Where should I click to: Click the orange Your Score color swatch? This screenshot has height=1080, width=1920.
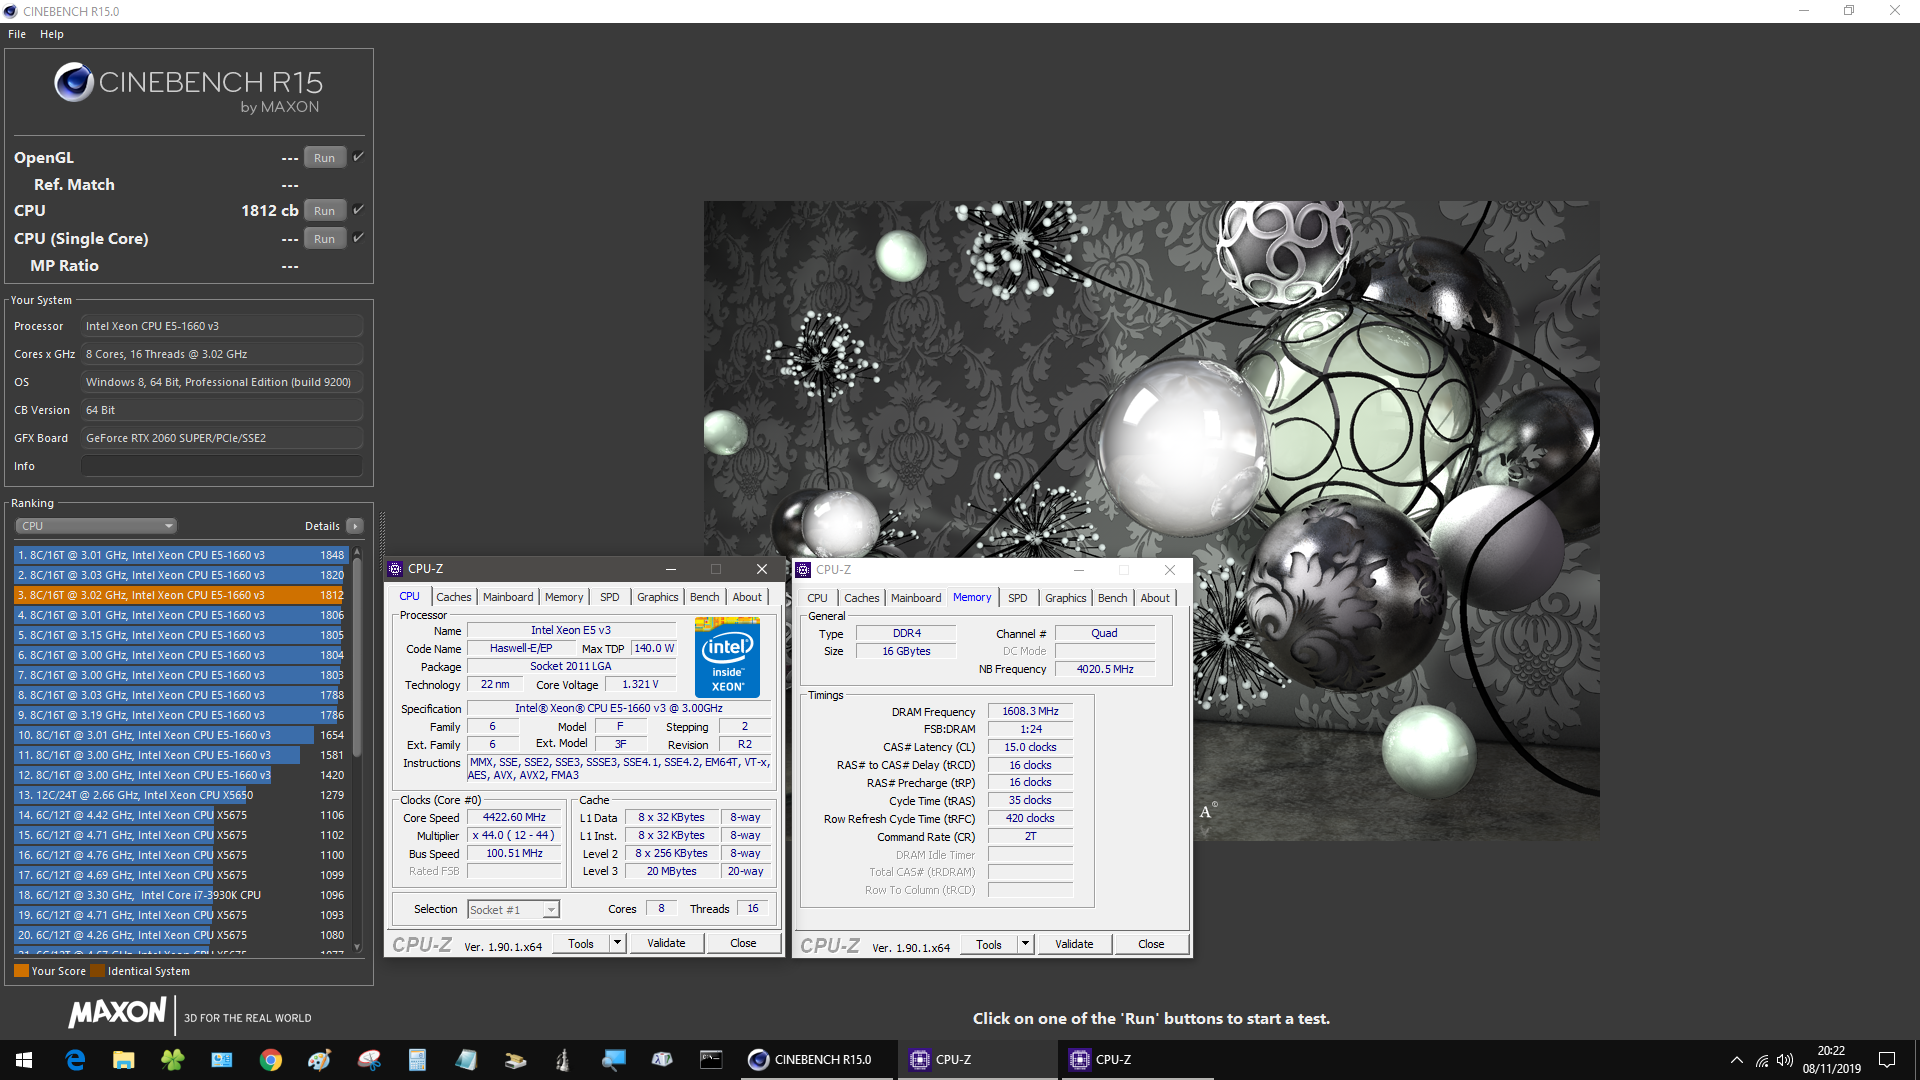(21, 971)
